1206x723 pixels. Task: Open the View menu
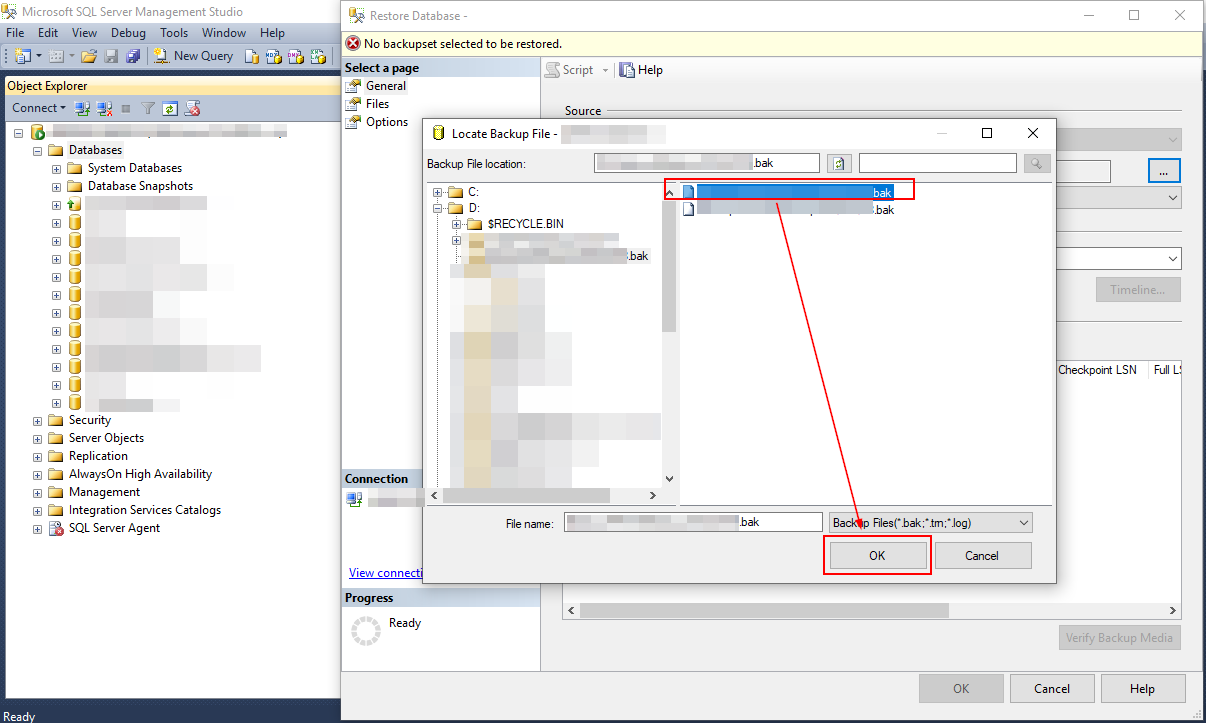[85, 33]
